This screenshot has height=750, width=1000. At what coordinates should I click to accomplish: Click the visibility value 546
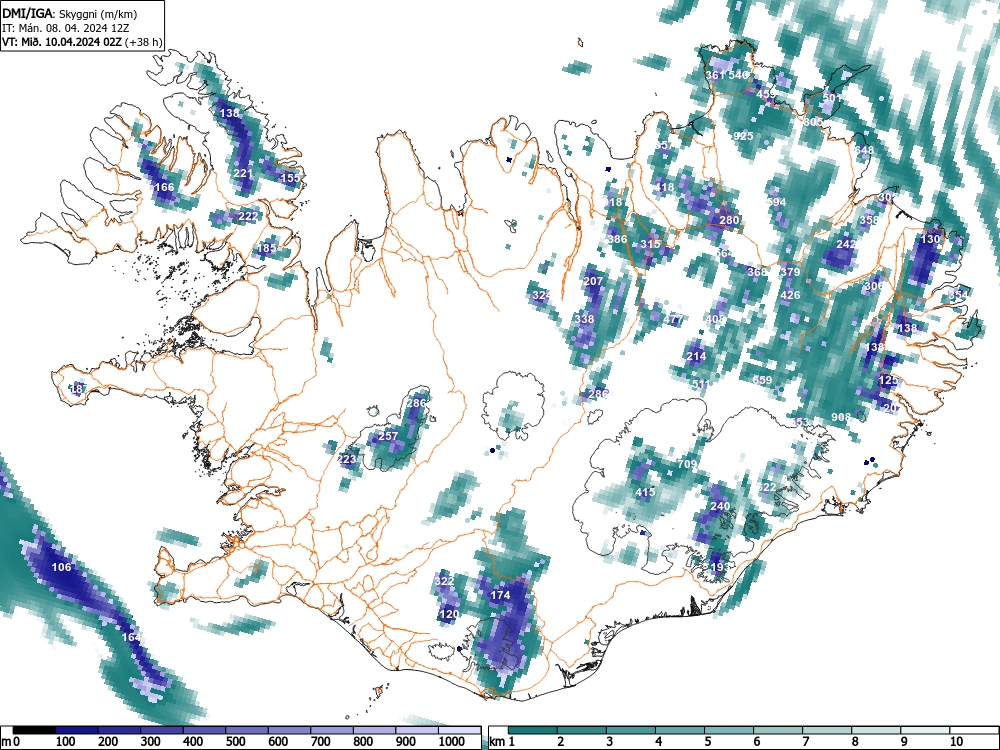(x=738, y=75)
